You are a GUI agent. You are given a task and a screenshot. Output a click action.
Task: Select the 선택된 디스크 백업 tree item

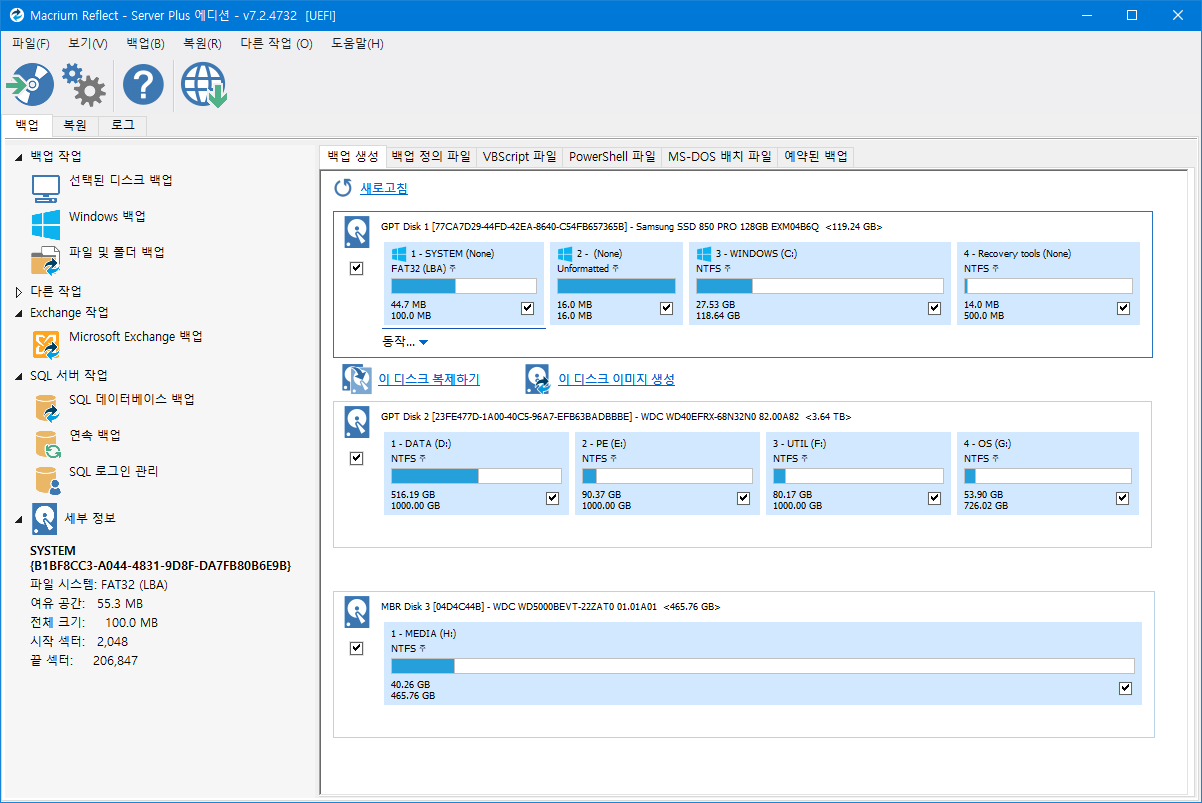click(121, 181)
